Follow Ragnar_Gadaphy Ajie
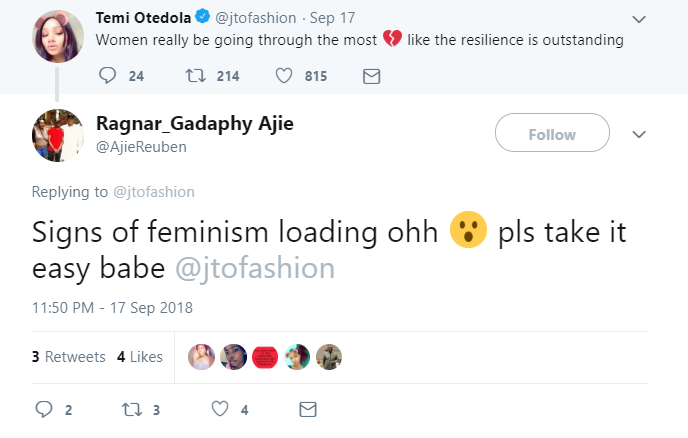The height and width of the screenshot is (438, 688). click(552, 134)
